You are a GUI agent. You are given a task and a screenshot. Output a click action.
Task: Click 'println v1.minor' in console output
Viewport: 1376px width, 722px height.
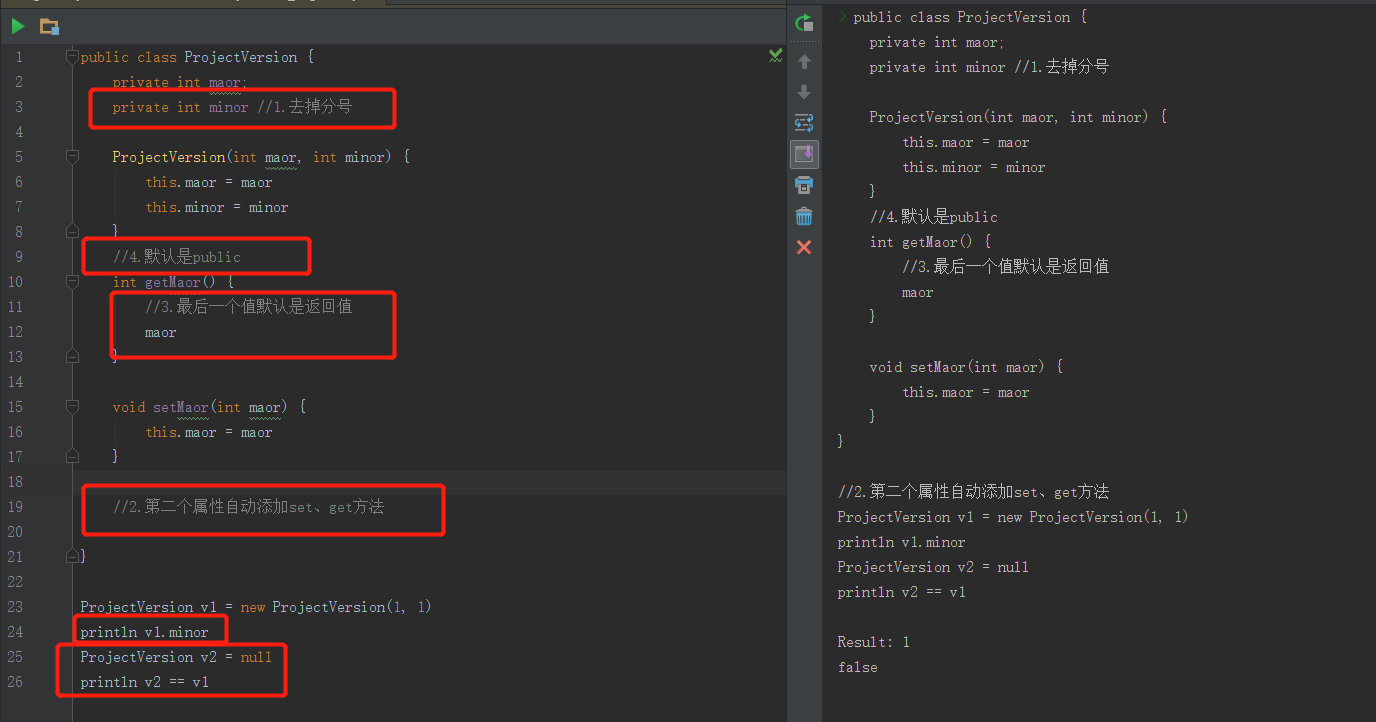(902, 542)
